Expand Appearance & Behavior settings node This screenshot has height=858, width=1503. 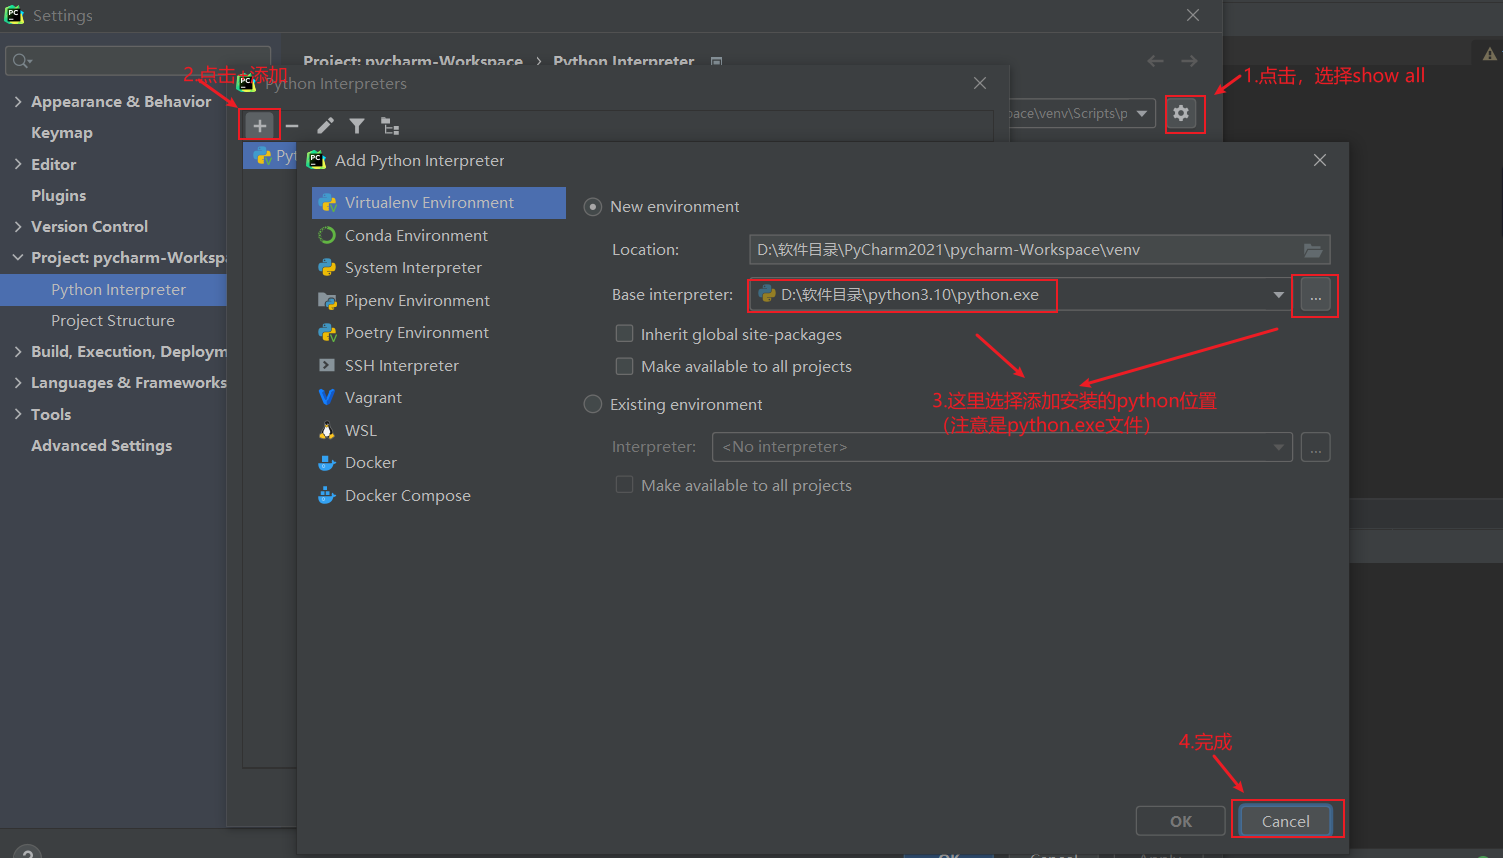click(x=18, y=102)
